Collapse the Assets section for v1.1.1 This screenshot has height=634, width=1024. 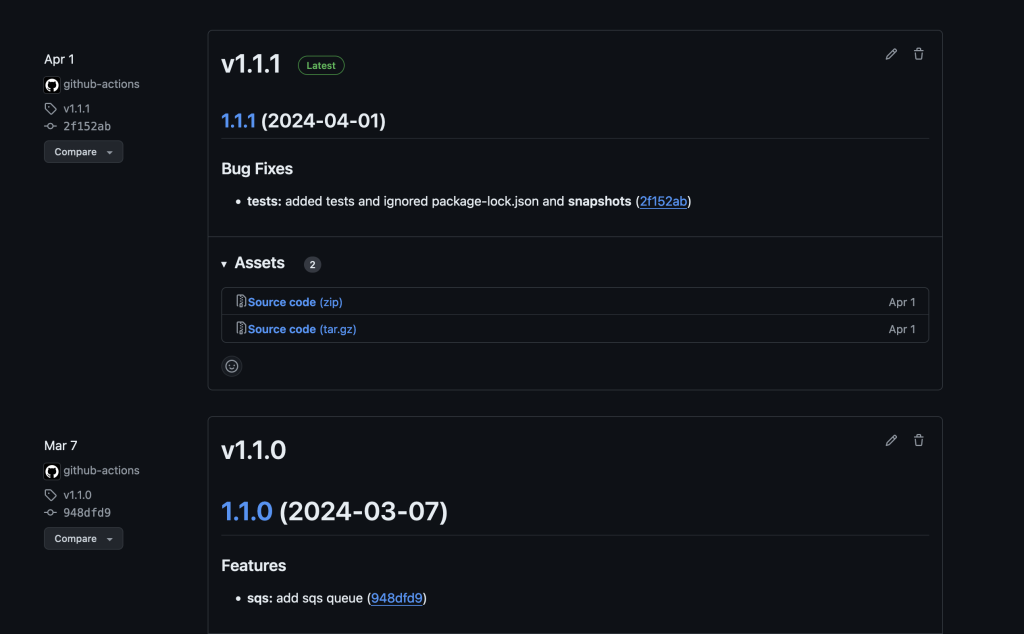[x=223, y=264]
